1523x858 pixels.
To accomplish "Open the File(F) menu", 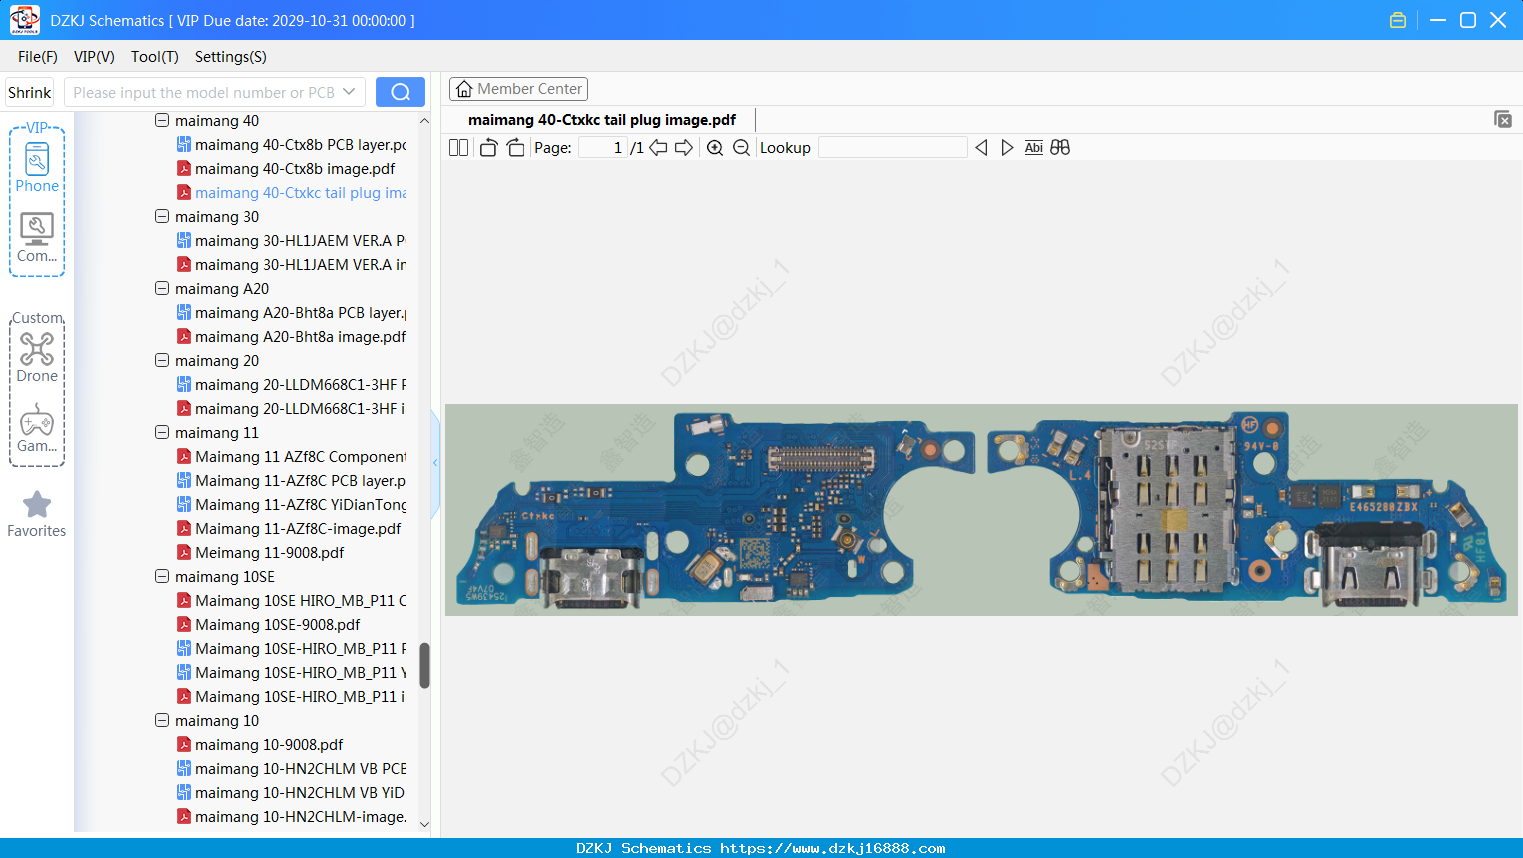I will [x=38, y=57].
